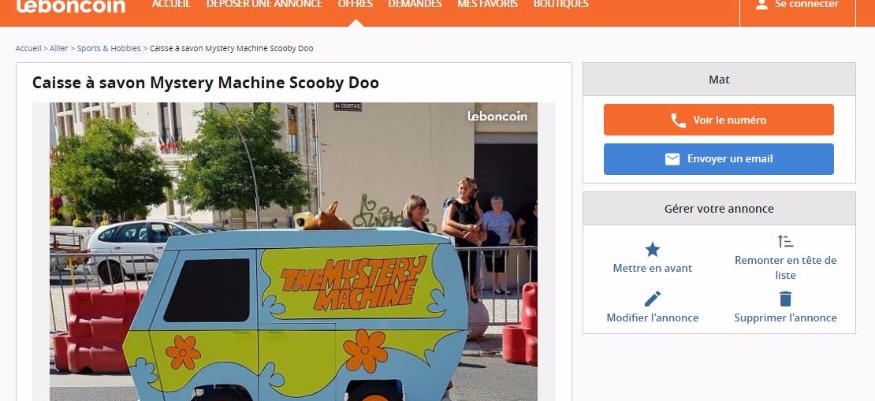Select the OFFRES tab in navigation
Viewport: 875px width, 401px height.
click(355, 4)
